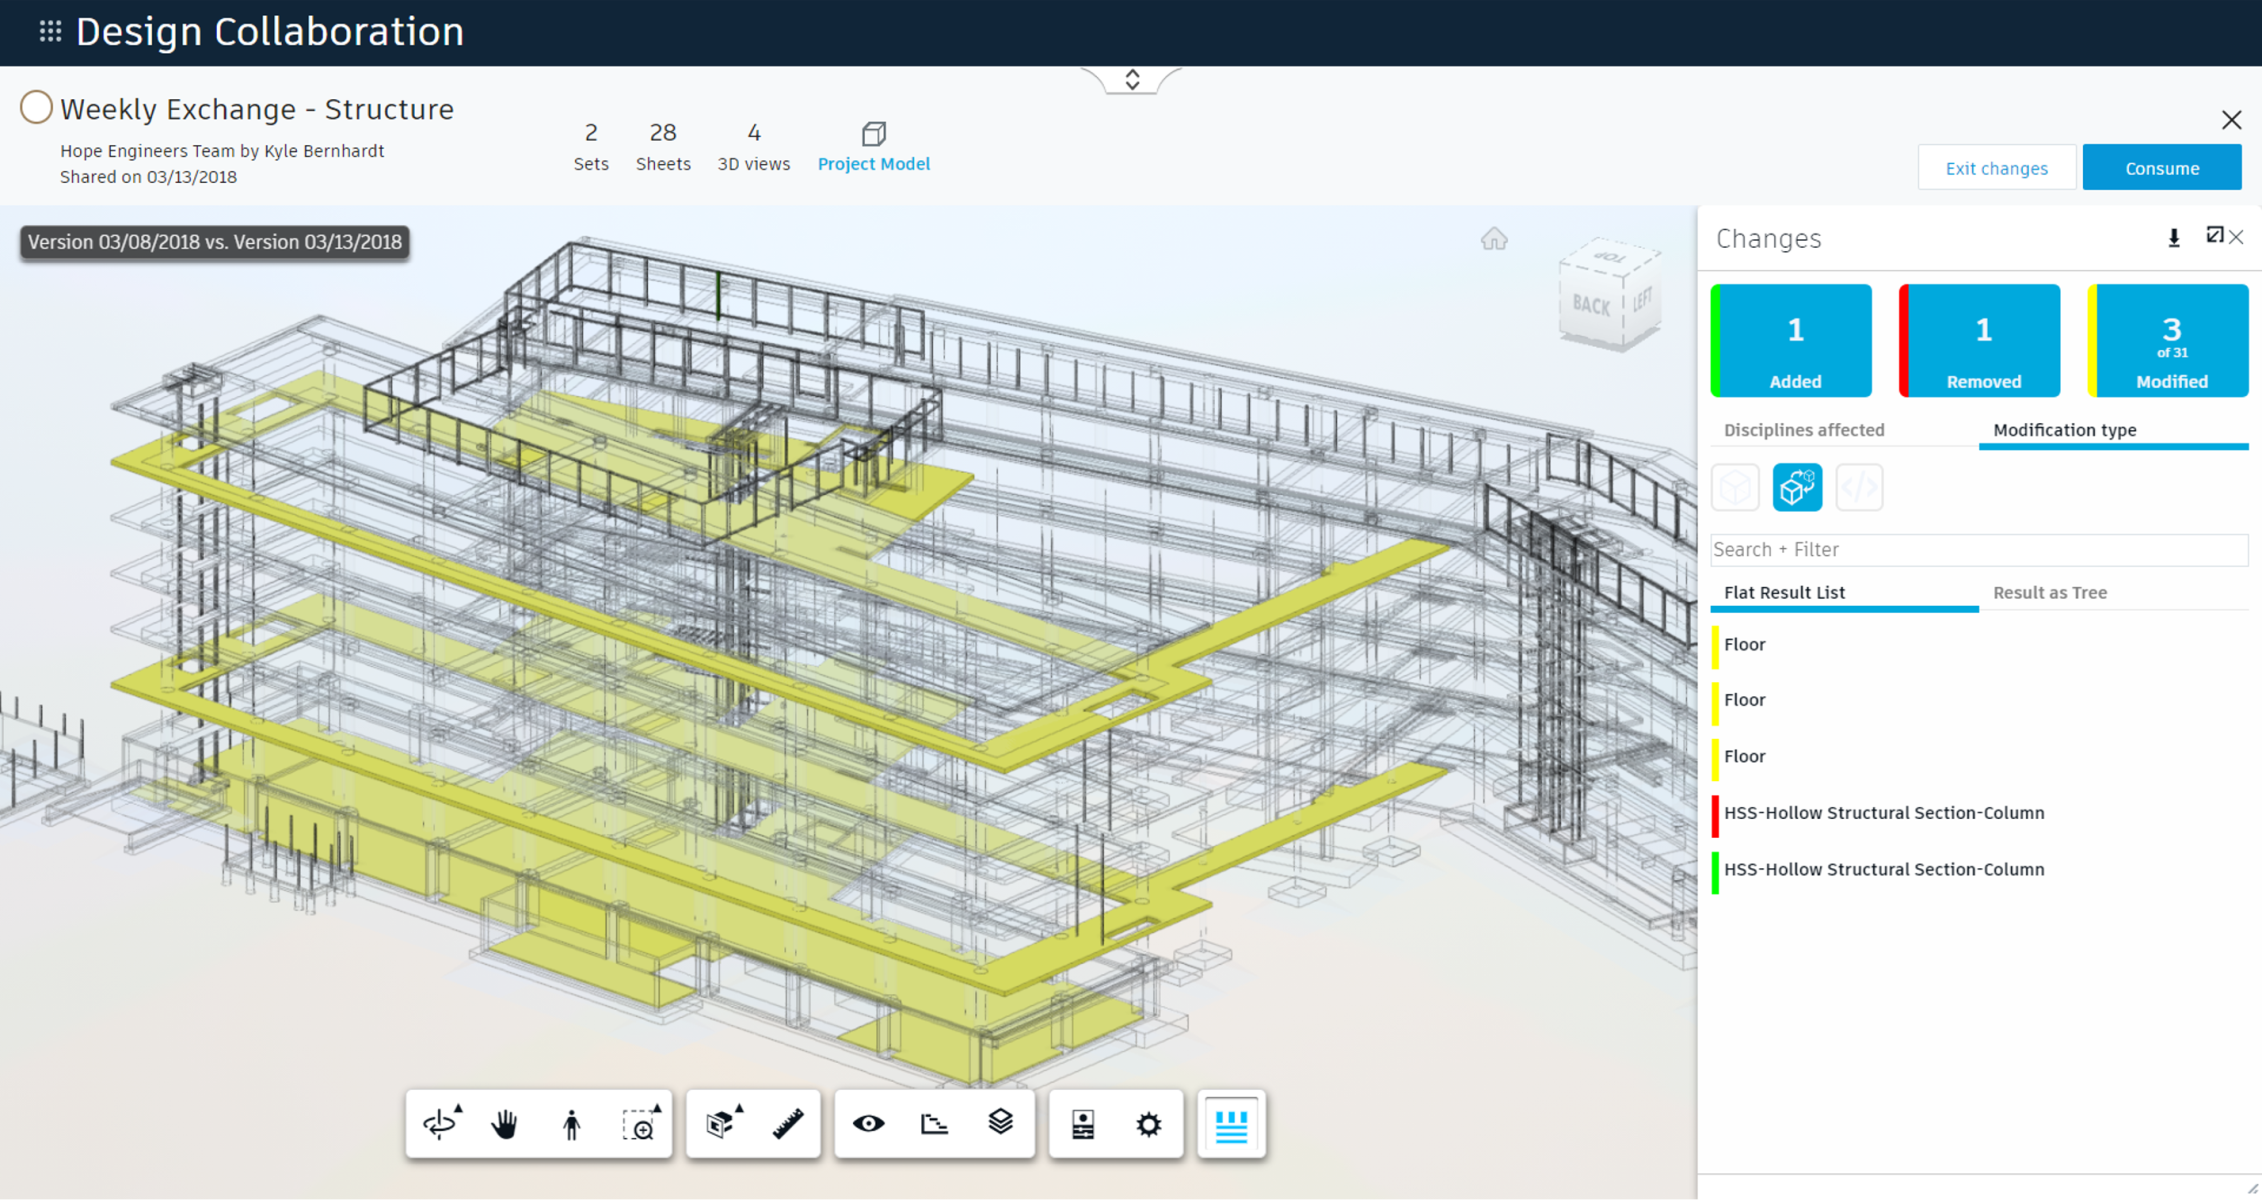Select the Measure ruler tool

pos(788,1124)
